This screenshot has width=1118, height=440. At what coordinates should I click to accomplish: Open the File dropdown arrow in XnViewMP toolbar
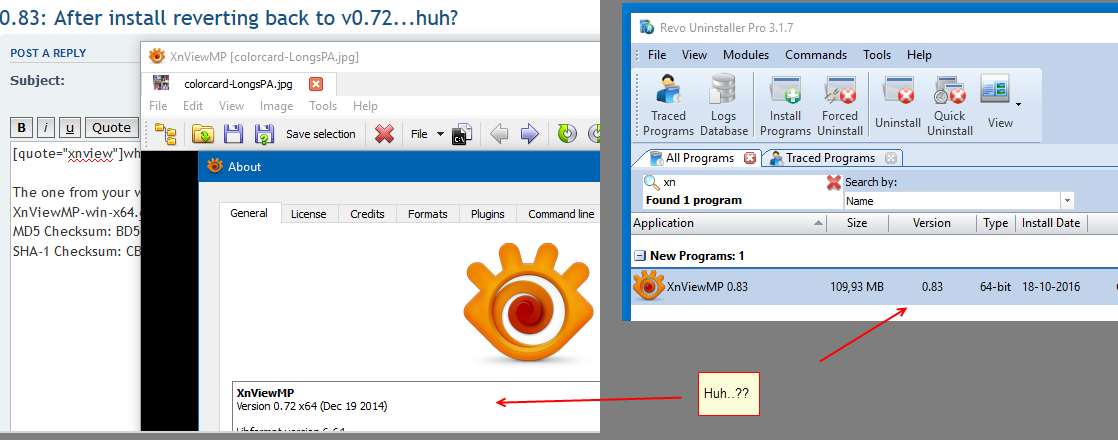pyautogui.click(x=440, y=134)
